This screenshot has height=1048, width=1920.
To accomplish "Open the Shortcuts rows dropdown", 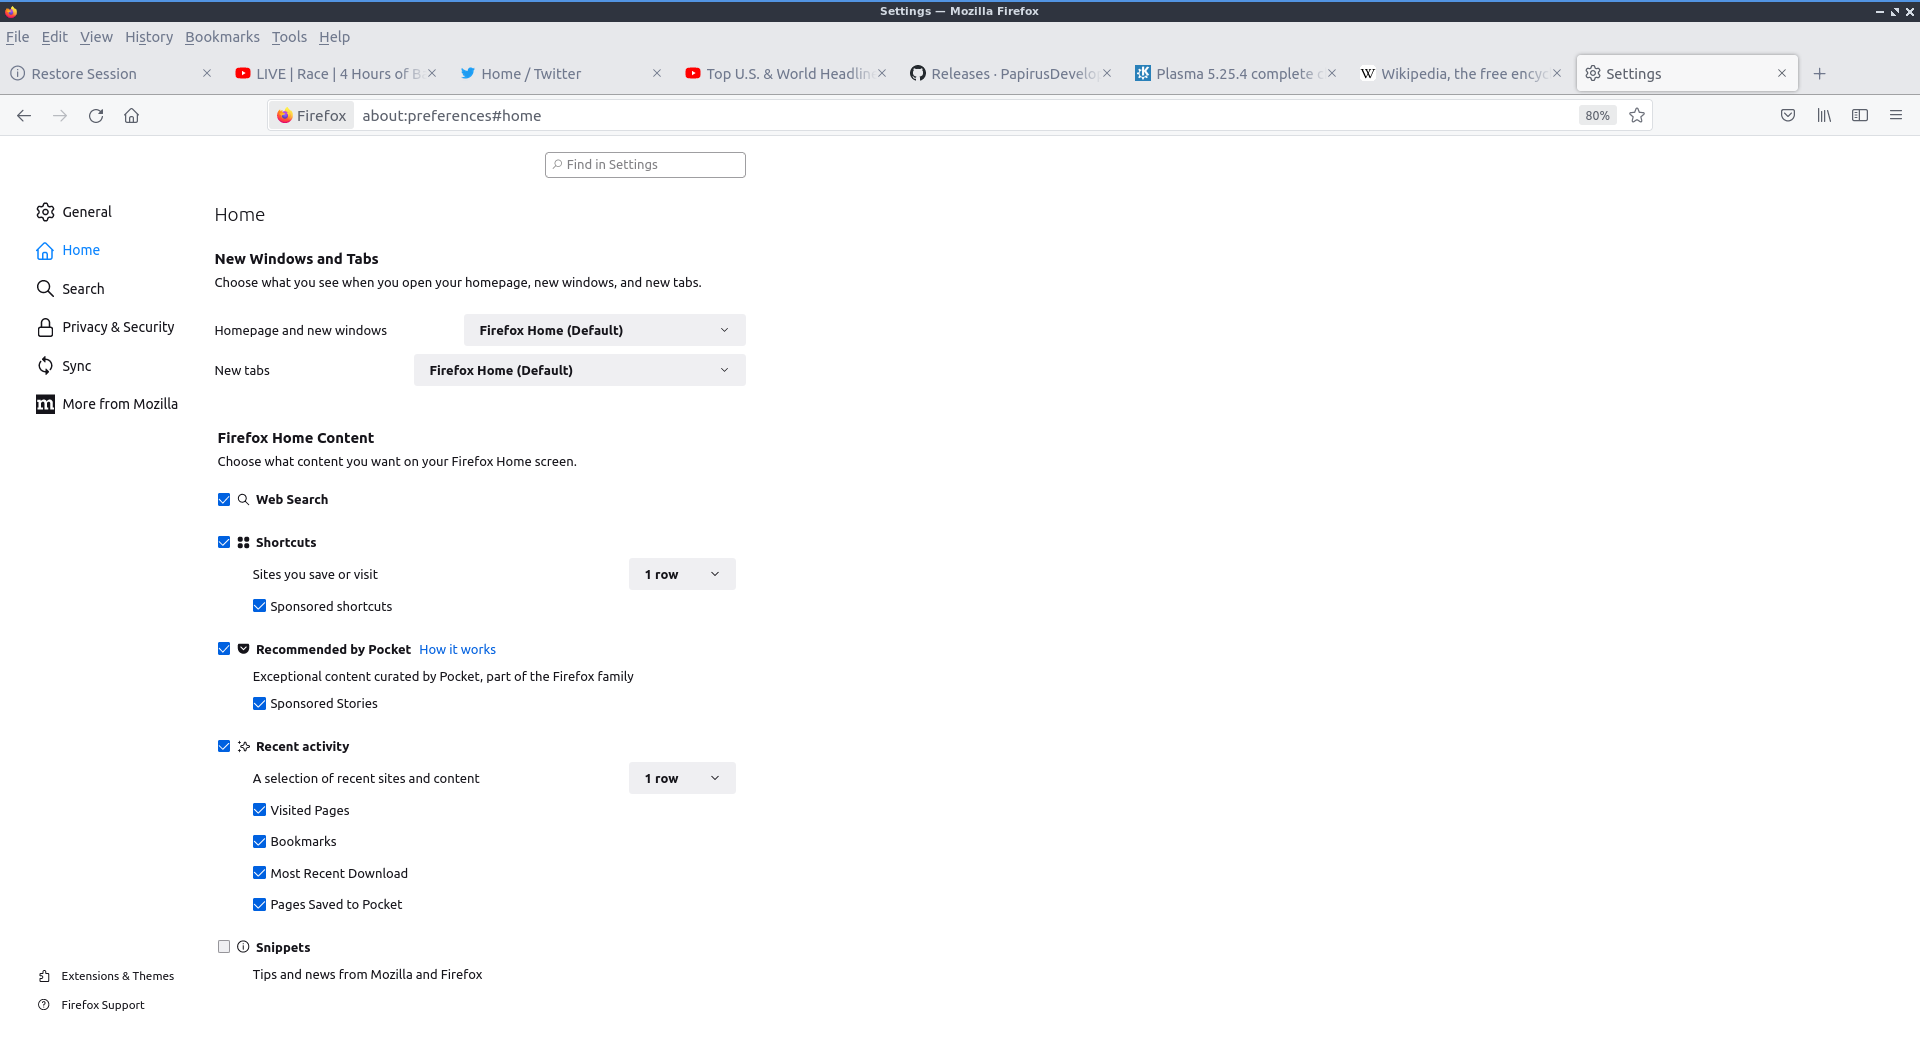I will point(682,574).
